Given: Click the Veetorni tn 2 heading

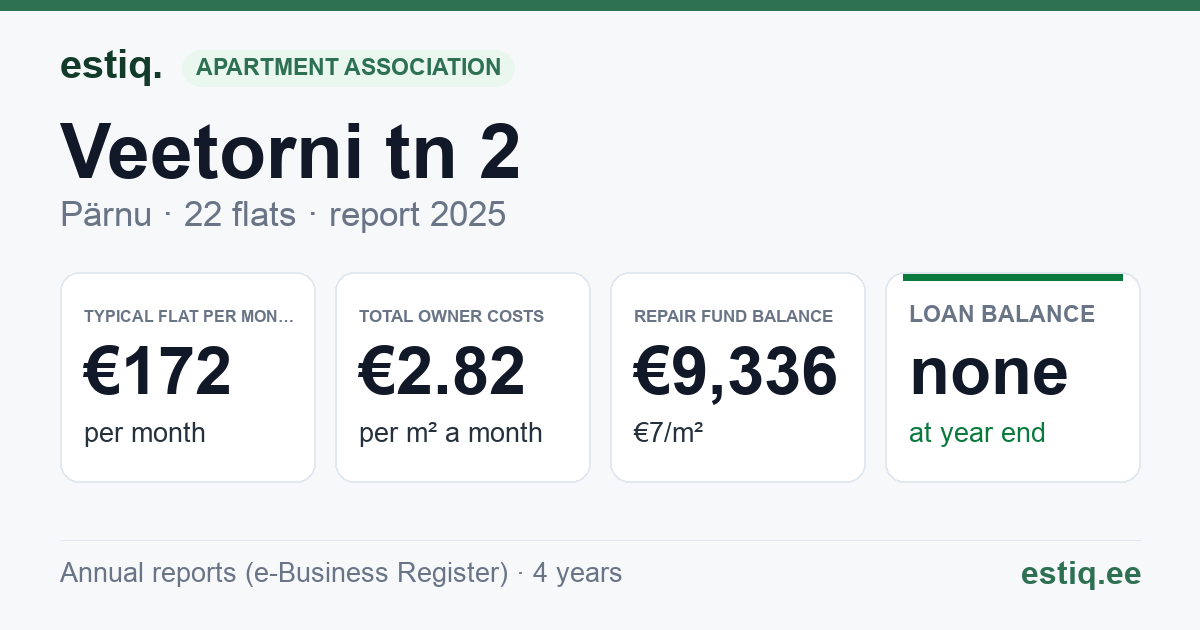Looking at the screenshot, I should pos(290,152).
